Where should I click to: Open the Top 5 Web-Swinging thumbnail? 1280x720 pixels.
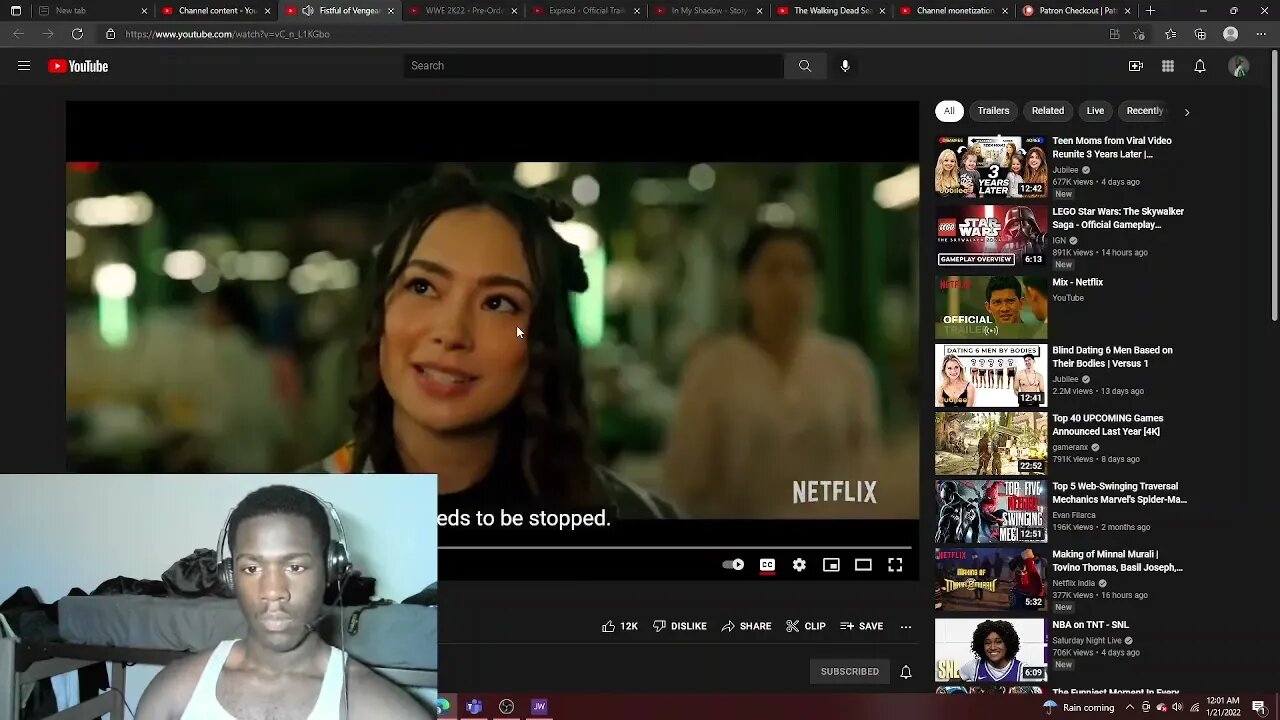[x=991, y=511]
